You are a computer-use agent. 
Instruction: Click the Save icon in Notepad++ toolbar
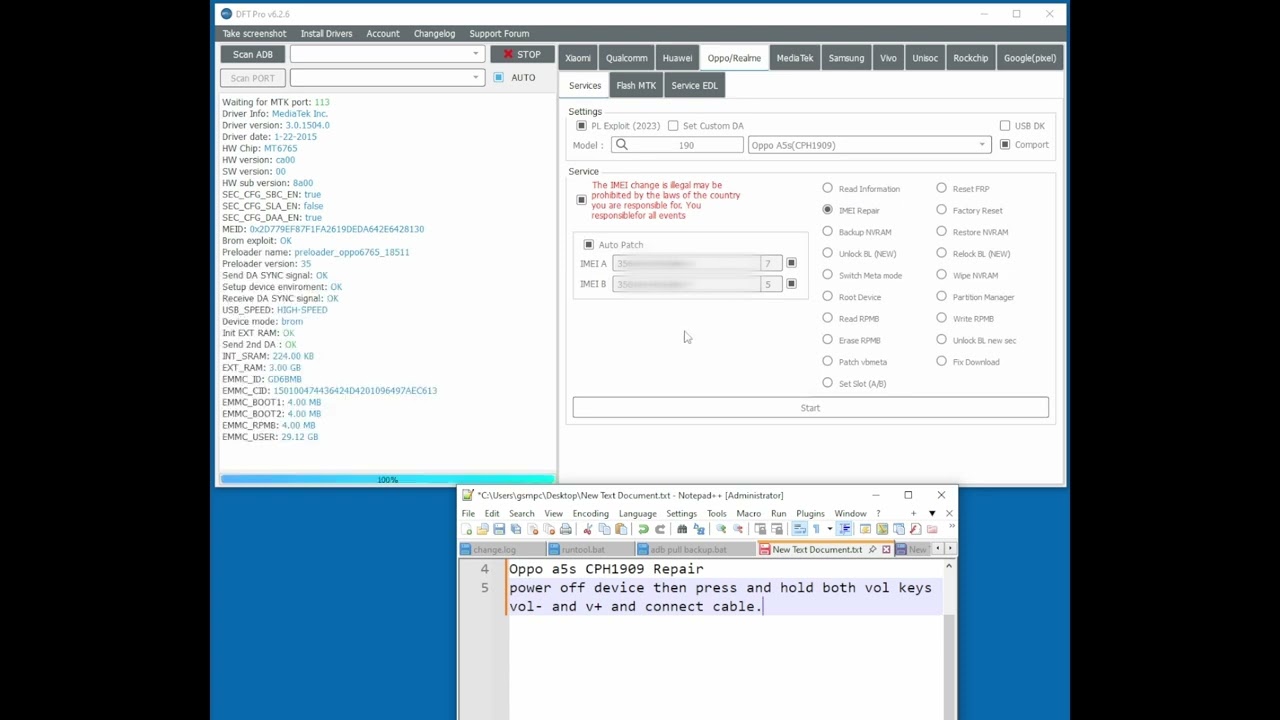tap(499, 529)
